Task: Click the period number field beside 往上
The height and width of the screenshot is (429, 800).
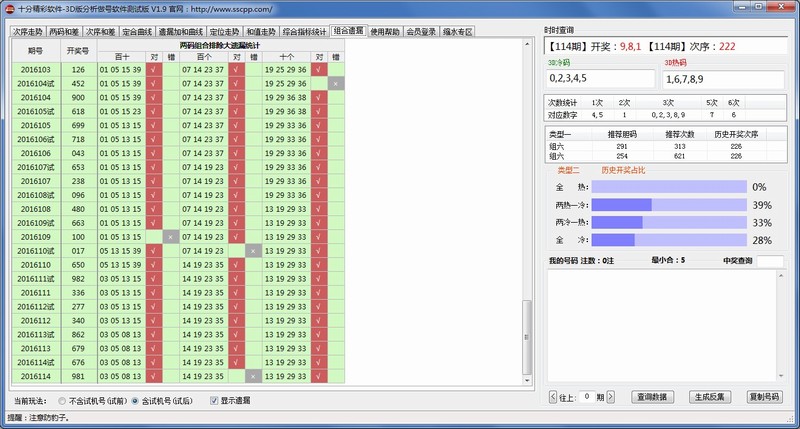Action: tap(588, 397)
